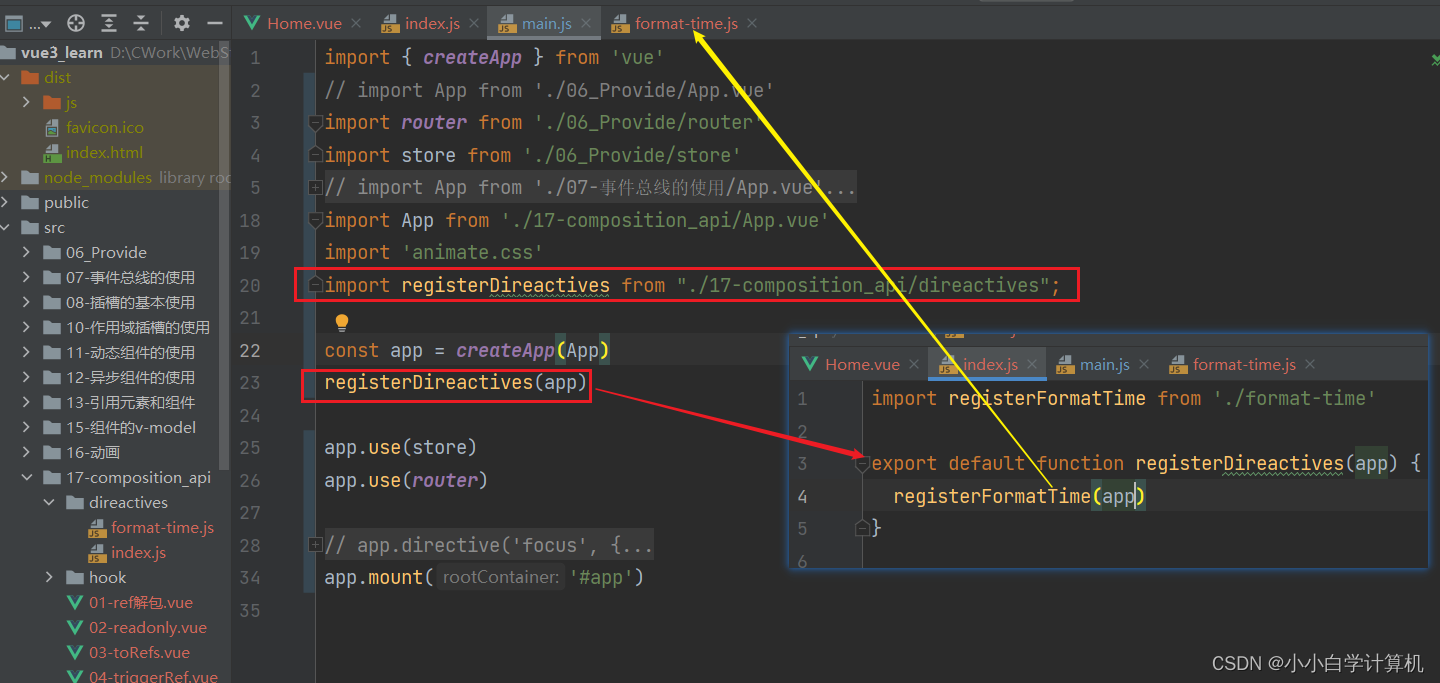Close format-time.js tab in the inset editor
Screen dimensions: 1440x683
[x=1310, y=365]
